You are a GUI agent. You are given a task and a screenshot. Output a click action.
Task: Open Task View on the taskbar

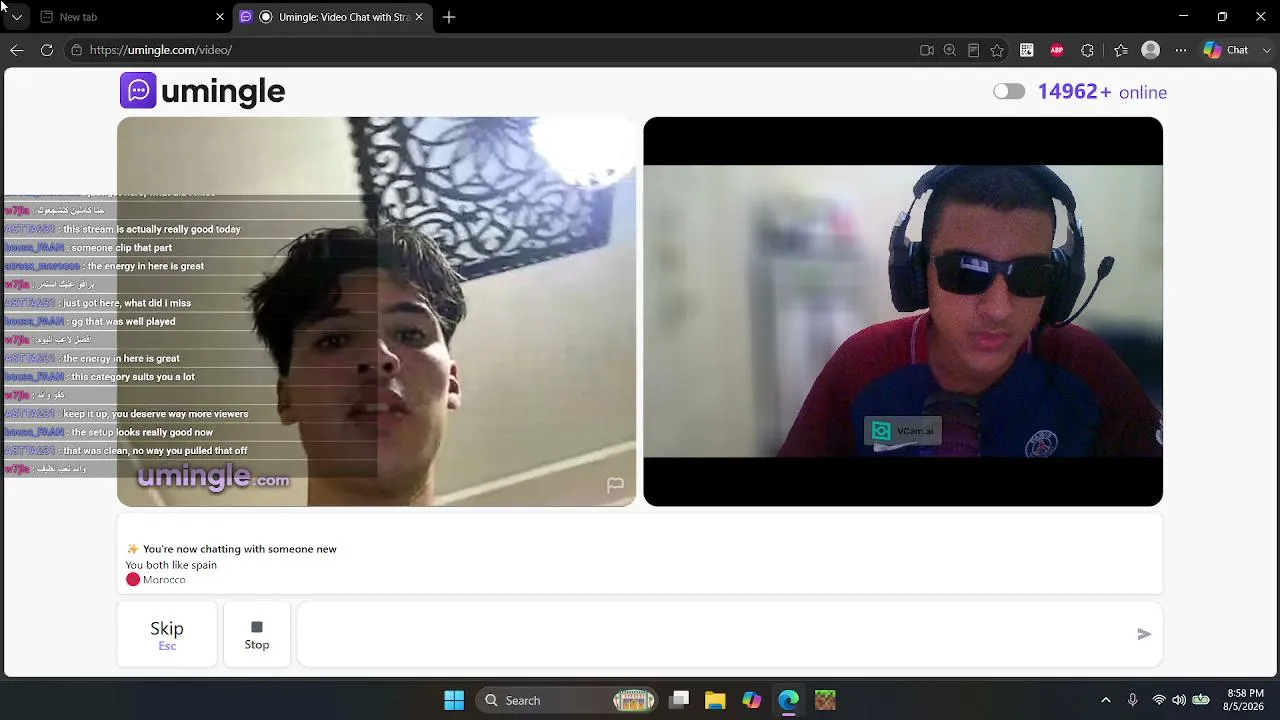[679, 700]
